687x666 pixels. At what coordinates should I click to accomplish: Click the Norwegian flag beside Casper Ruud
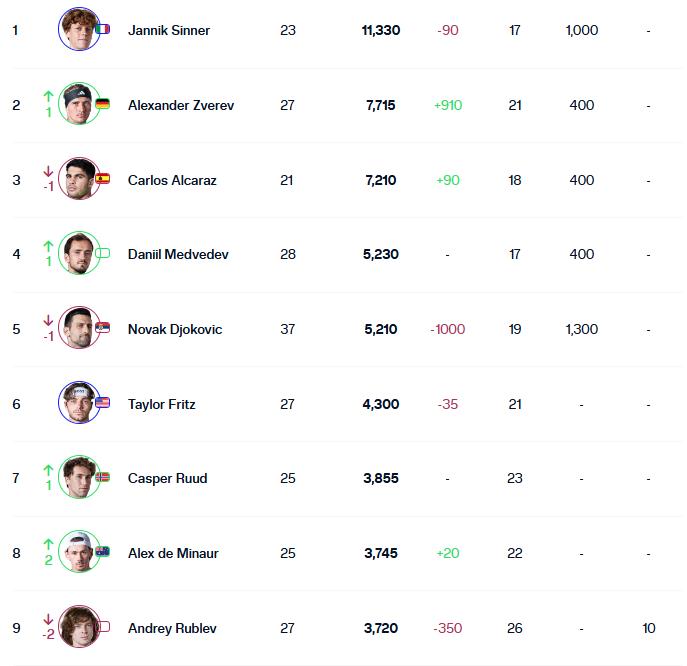tap(103, 477)
